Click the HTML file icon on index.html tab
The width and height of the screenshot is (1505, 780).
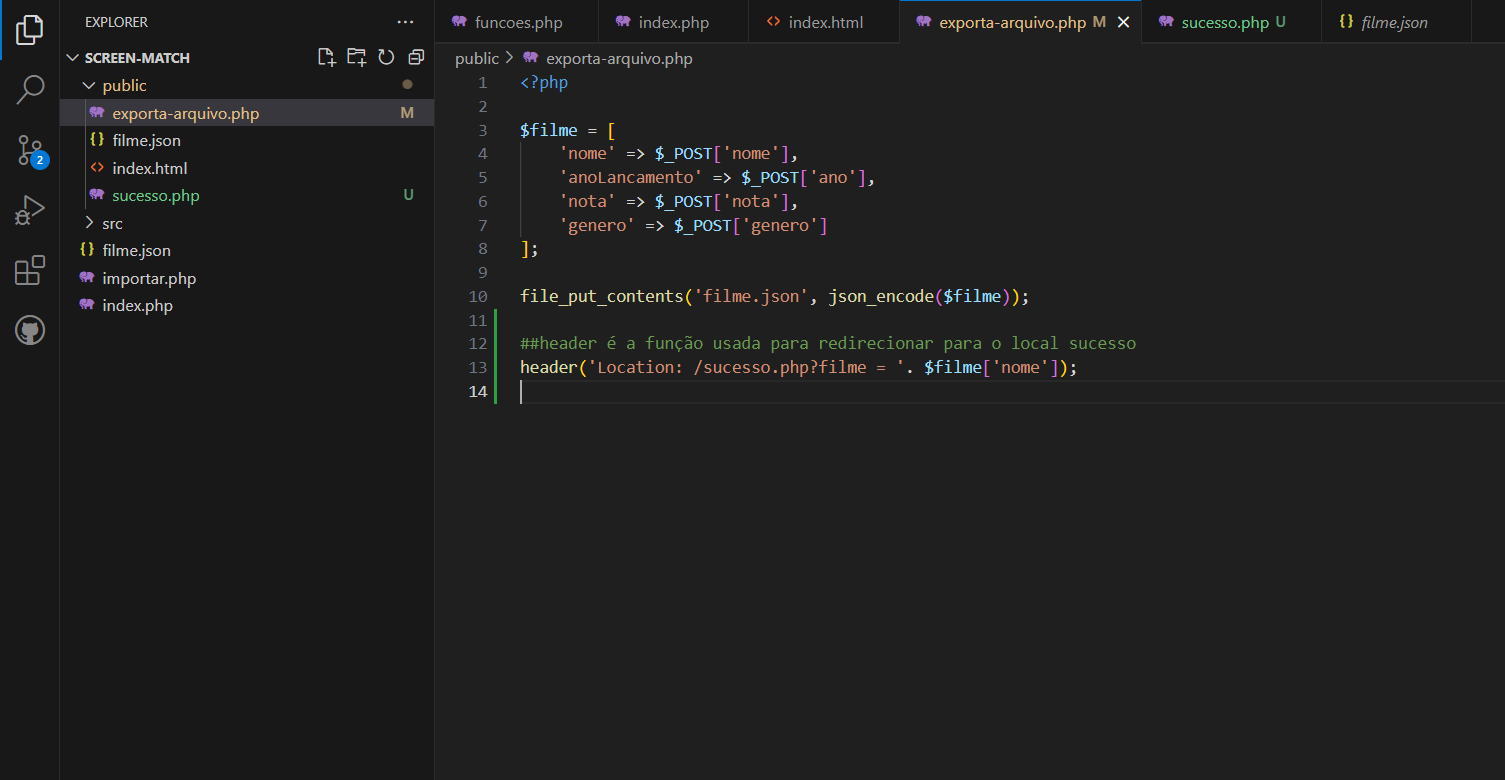pyautogui.click(x=772, y=22)
